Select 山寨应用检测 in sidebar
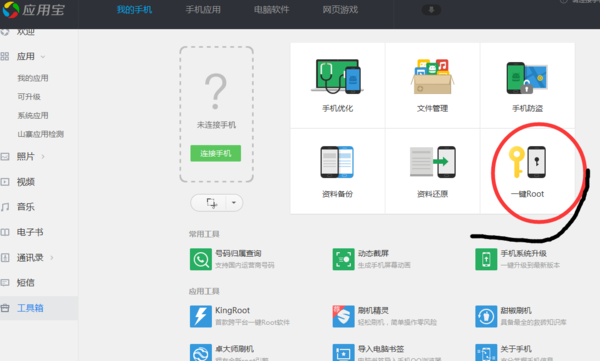The height and width of the screenshot is (361, 600). click(41, 134)
